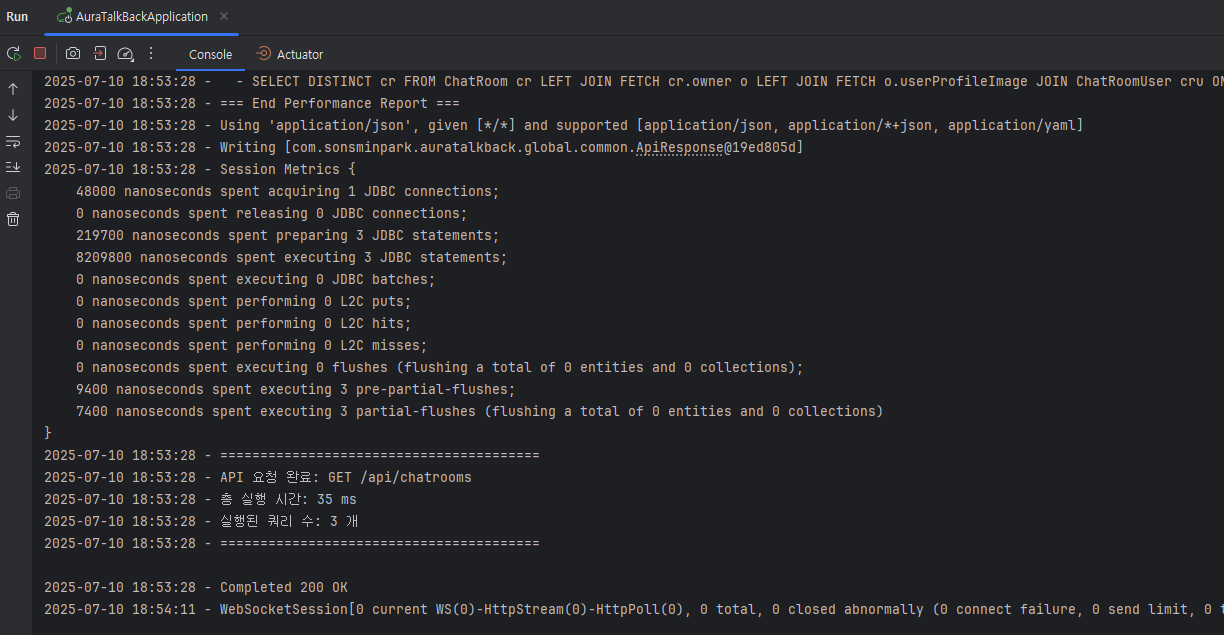
Task: Click the Run tool window title
Action: point(17,17)
